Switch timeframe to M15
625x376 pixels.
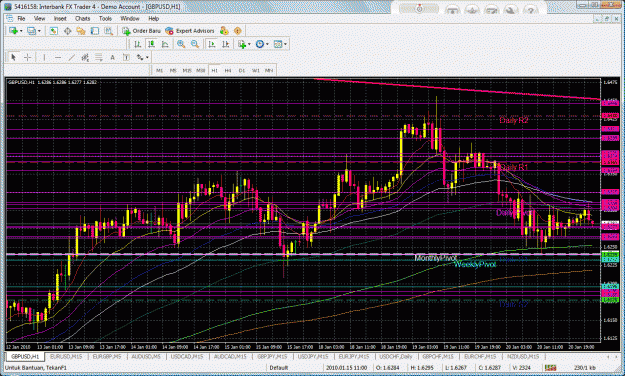187,71
